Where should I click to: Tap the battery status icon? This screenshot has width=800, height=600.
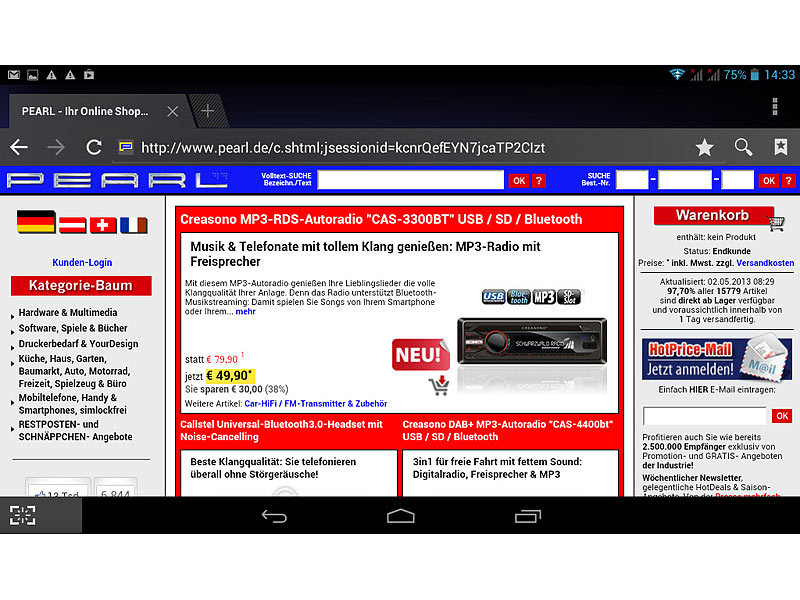coord(755,74)
